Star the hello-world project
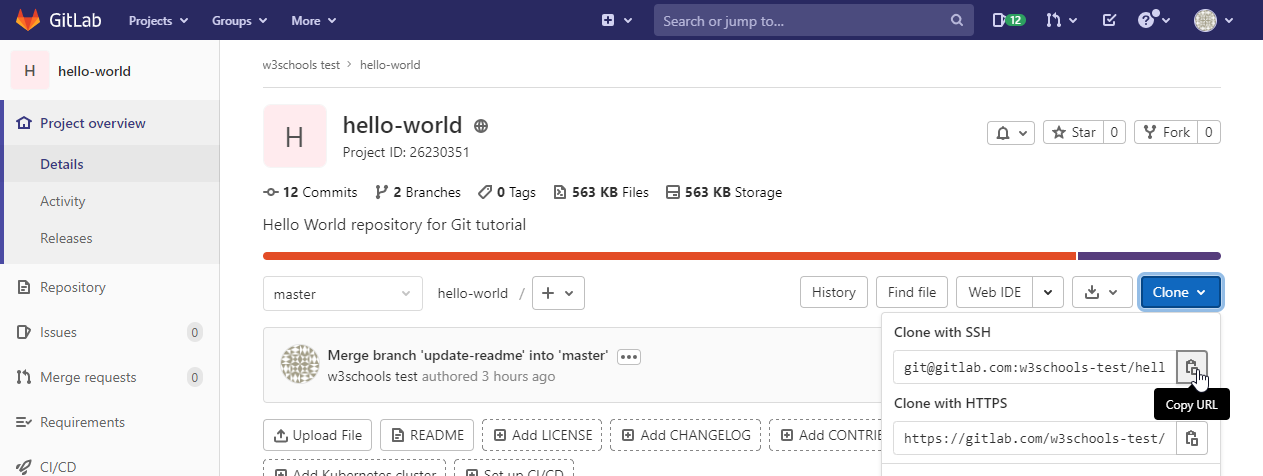Screen dimensions: 1263x476 (x=1074, y=132)
